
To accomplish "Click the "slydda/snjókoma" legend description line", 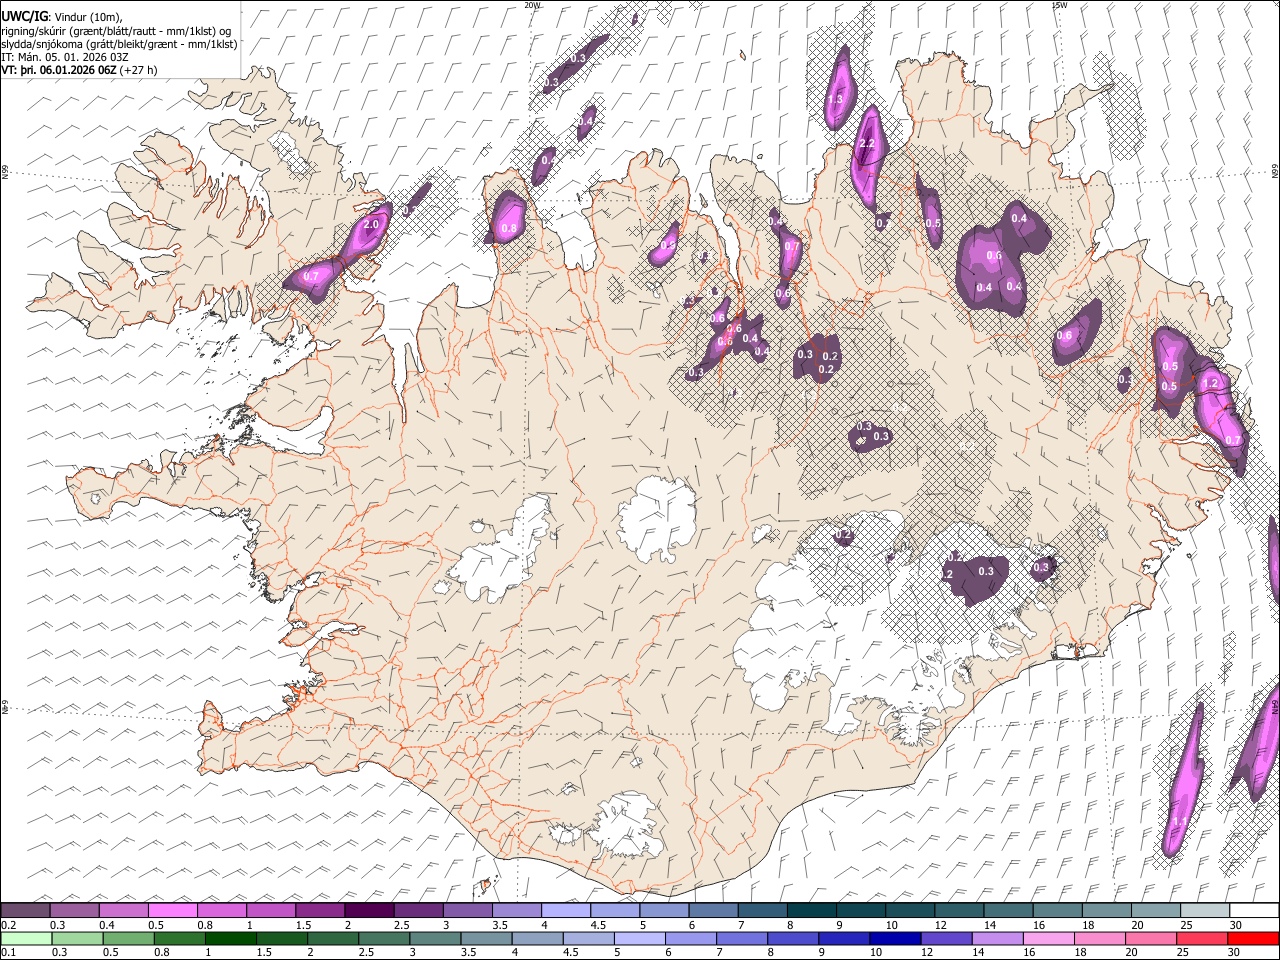I will pos(119,45).
